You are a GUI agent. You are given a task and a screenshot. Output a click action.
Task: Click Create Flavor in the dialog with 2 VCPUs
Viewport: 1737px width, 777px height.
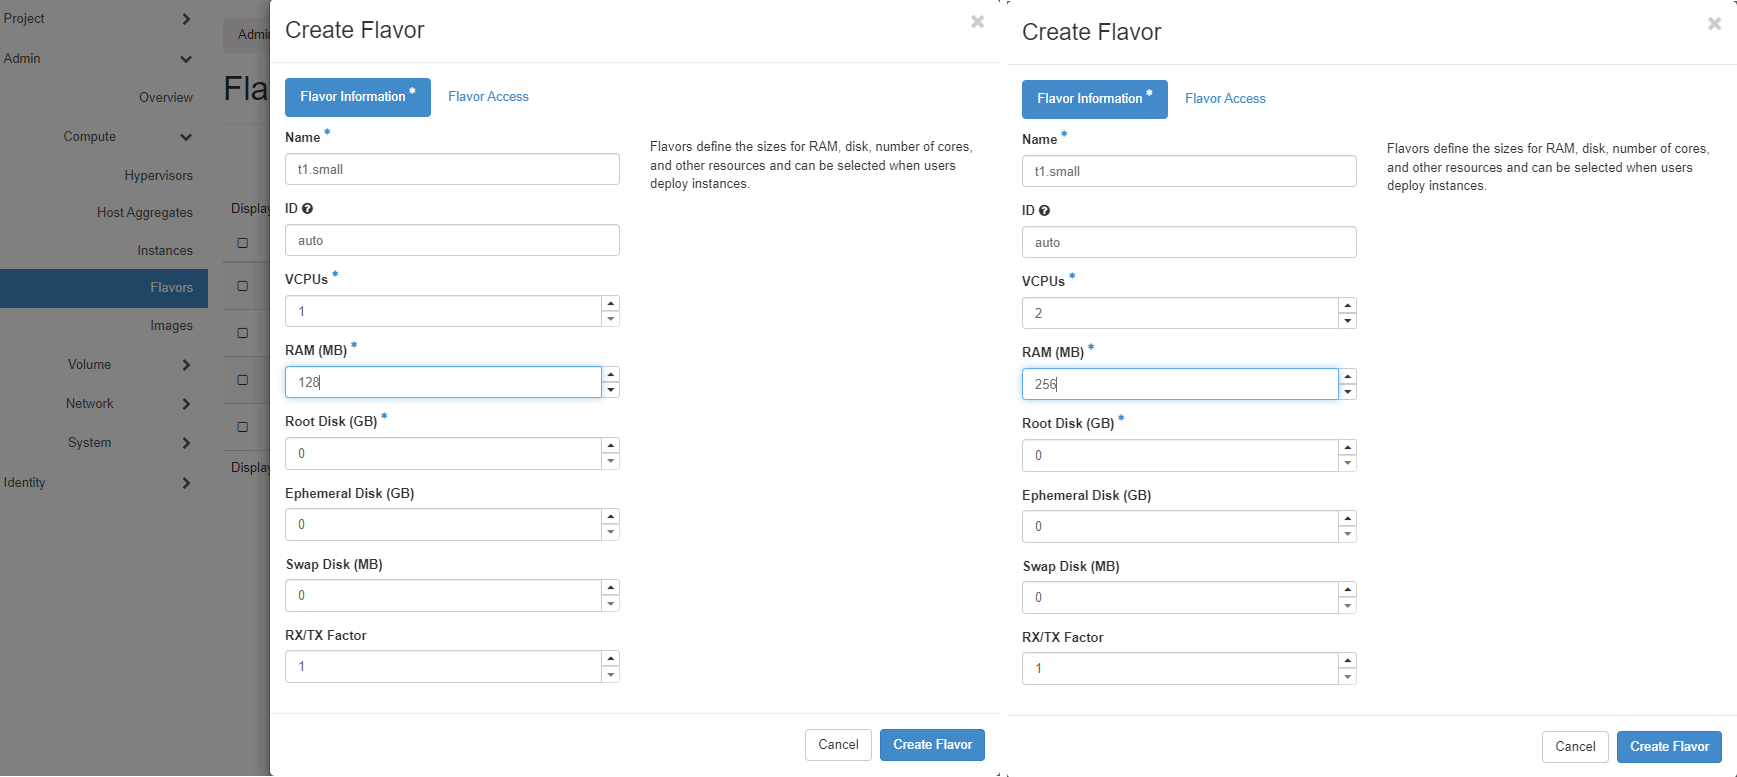pos(1669,747)
